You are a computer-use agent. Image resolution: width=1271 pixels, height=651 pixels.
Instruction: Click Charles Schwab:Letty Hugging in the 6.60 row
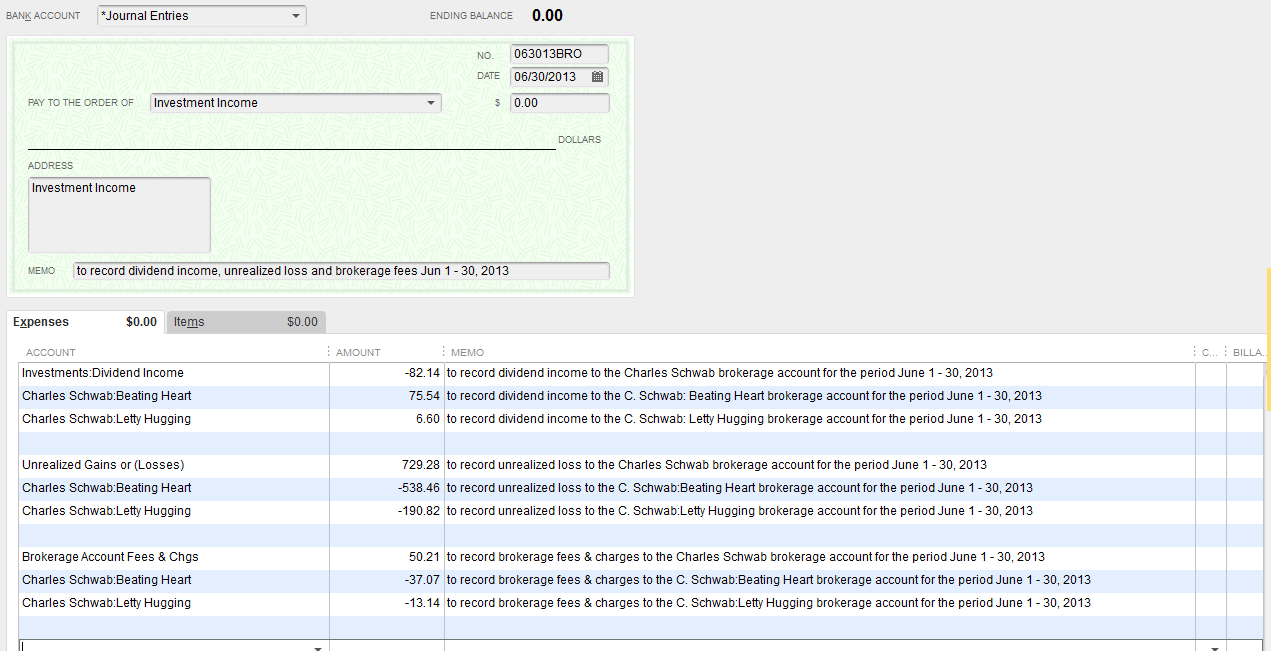coord(106,419)
